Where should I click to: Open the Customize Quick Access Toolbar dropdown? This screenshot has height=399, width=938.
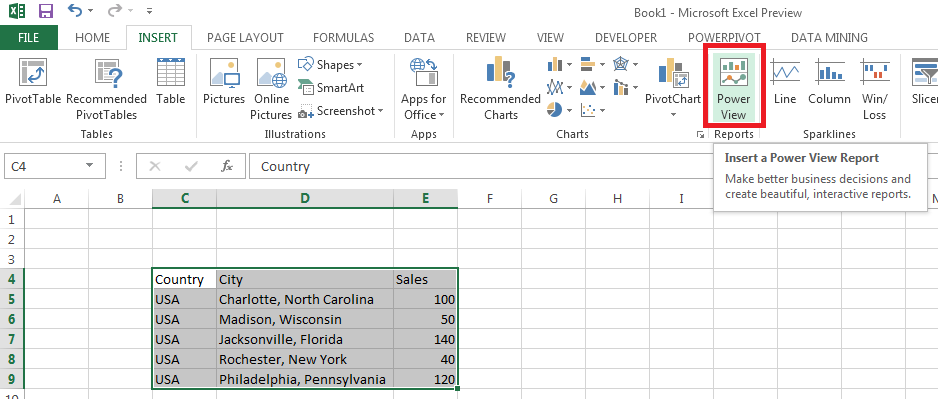tap(149, 11)
